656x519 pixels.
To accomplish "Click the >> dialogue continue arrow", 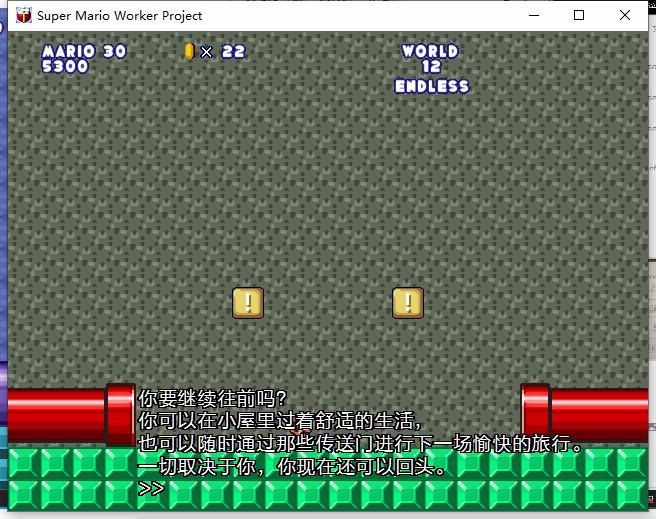I will tap(151, 488).
